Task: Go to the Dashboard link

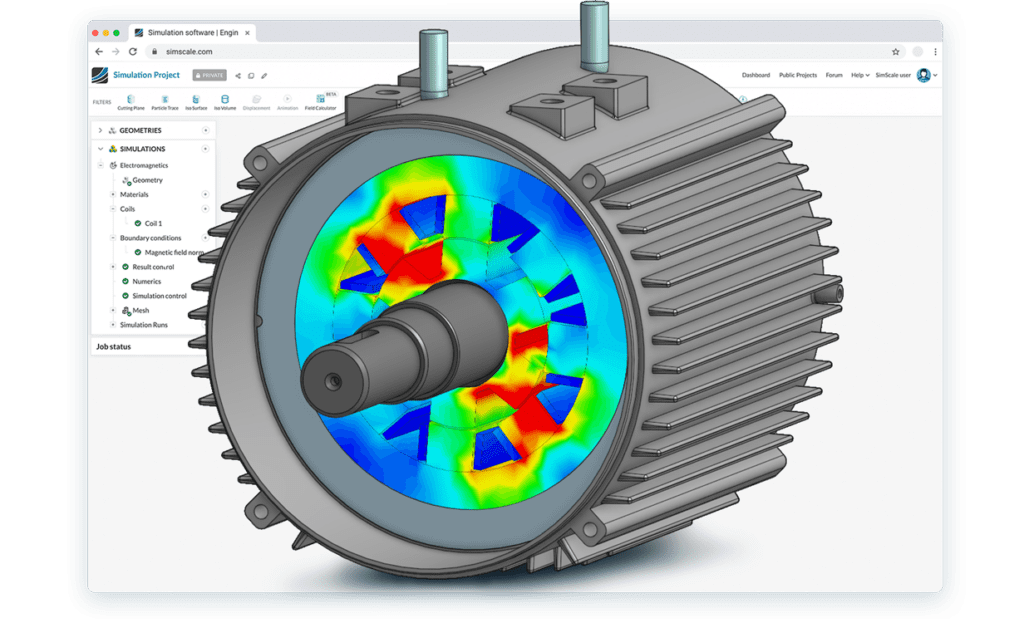Action: [x=756, y=75]
